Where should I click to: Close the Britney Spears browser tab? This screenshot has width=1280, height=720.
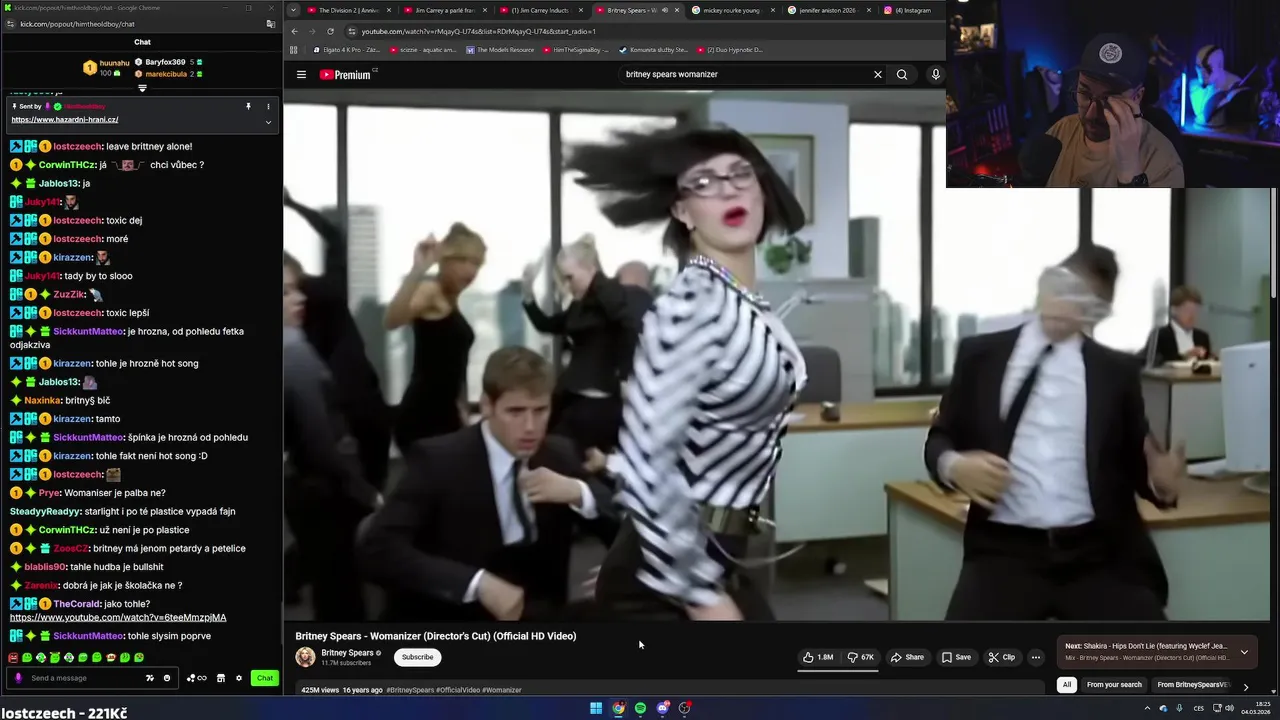point(676,10)
